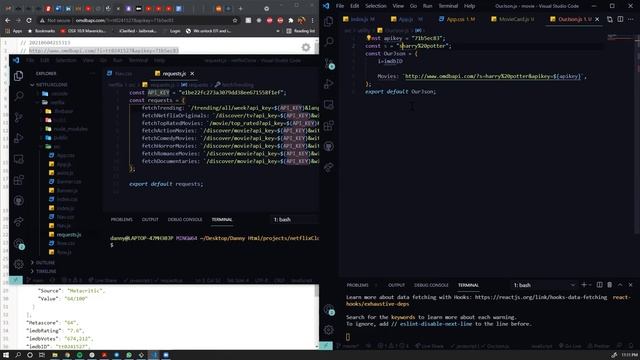Open the Reading list button in Chrome
This screenshot has height=360, width=640.
(x=301, y=31)
